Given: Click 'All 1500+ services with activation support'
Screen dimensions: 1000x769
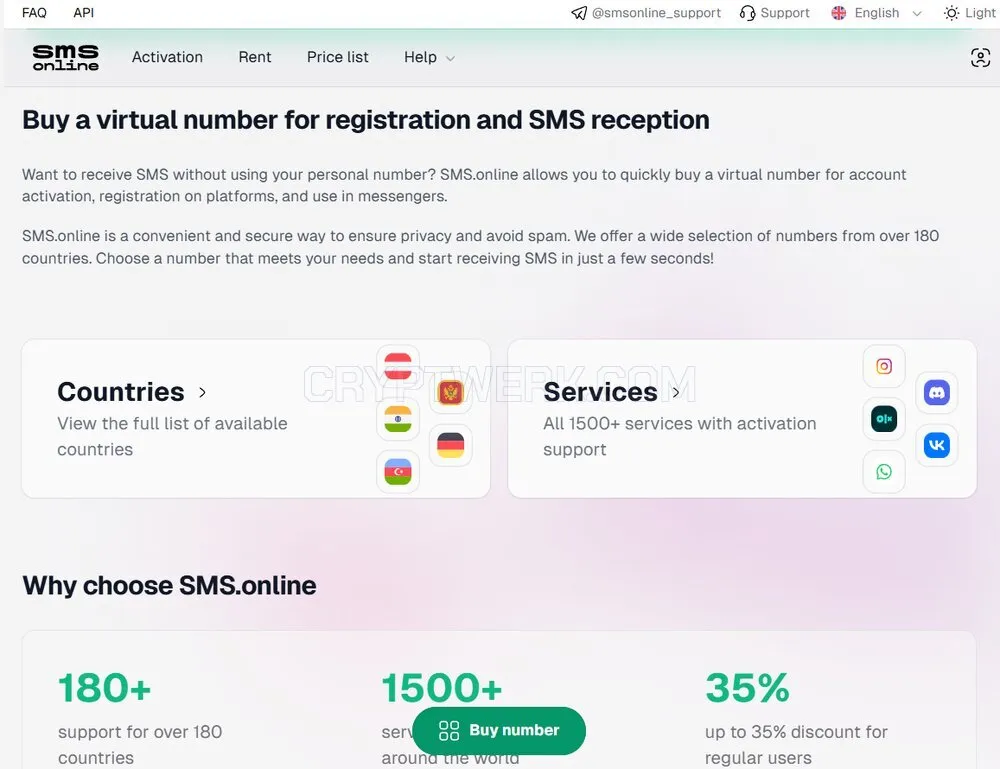Looking at the screenshot, I should coord(679,436).
